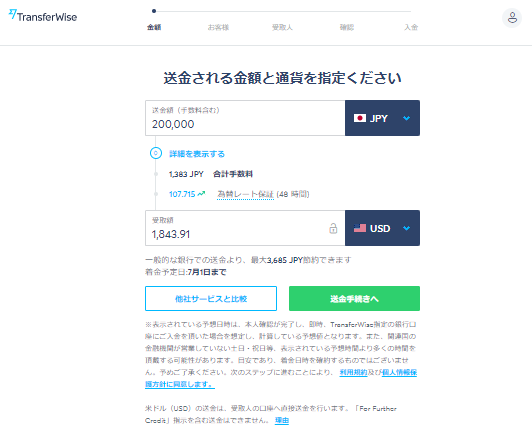Viewport: 532px width, 435px height.
Task: Click the green rate trend arrow icon
Action: [x=202, y=194]
